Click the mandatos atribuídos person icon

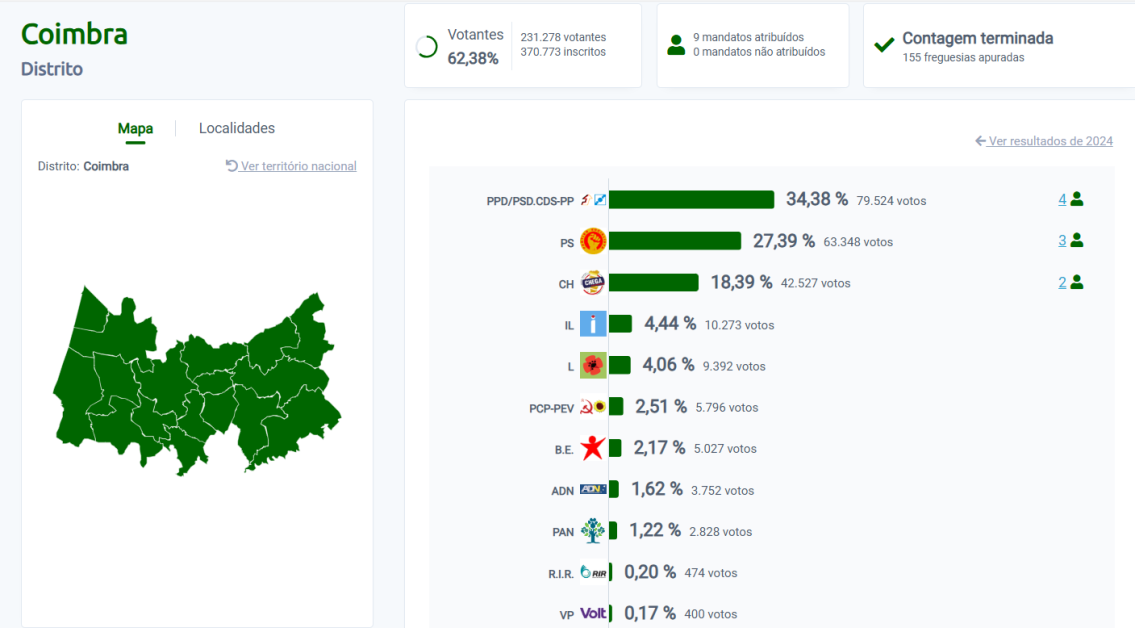[x=676, y=44]
